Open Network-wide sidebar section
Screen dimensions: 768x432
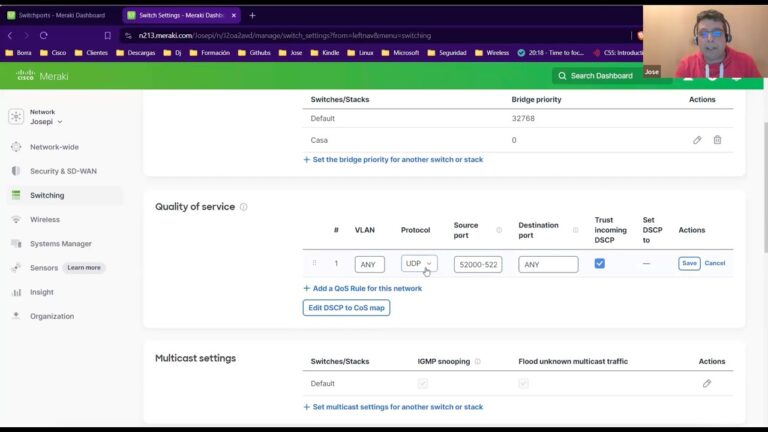[x=54, y=147]
